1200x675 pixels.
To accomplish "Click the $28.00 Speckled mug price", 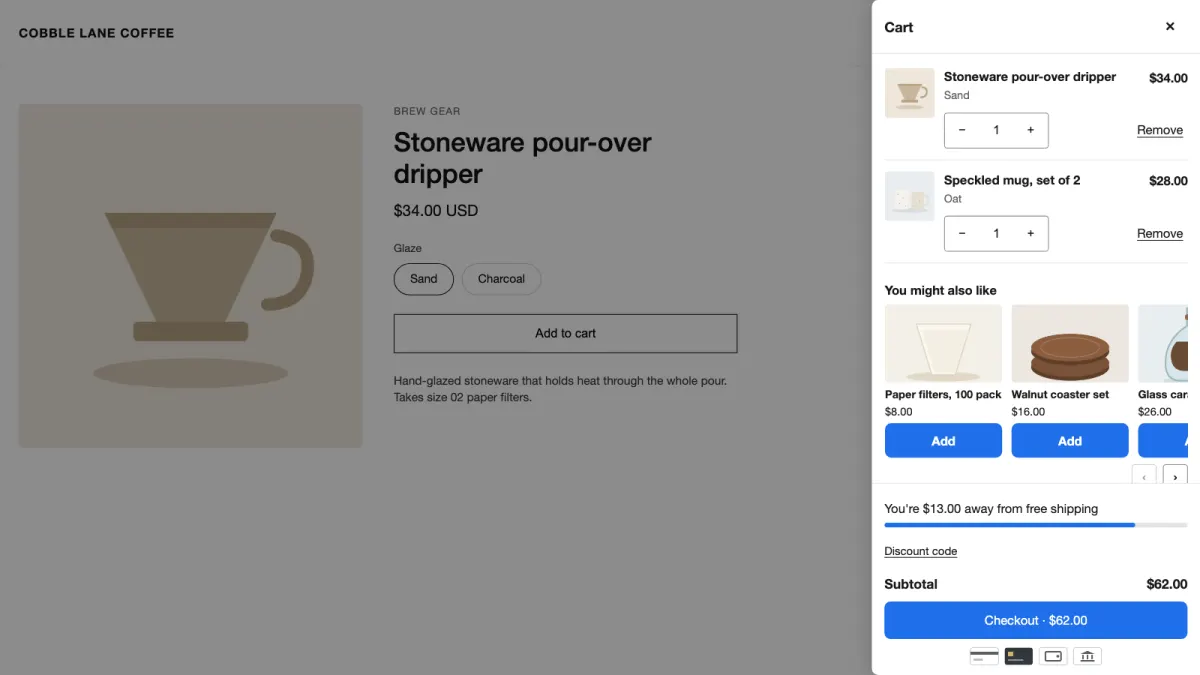I will click(1168, 181).
